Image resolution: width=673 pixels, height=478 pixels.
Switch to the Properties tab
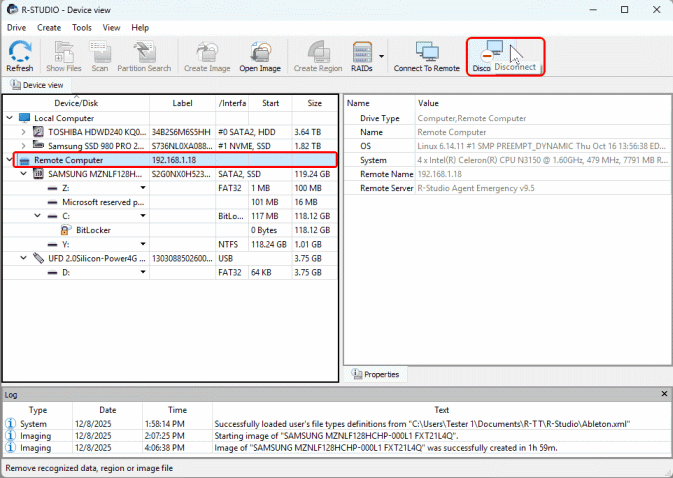(x=376, y=374)
